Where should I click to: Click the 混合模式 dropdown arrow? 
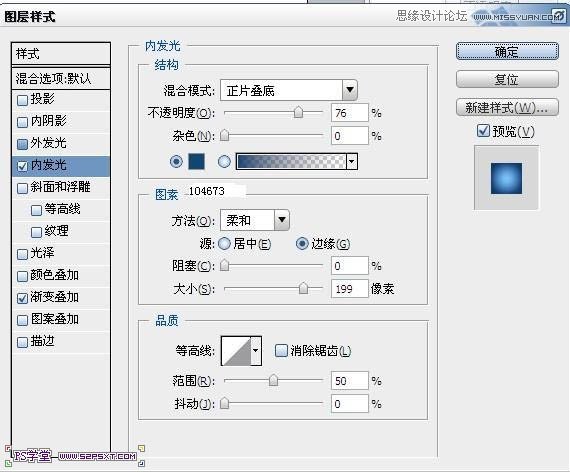(x=350, y=90)
